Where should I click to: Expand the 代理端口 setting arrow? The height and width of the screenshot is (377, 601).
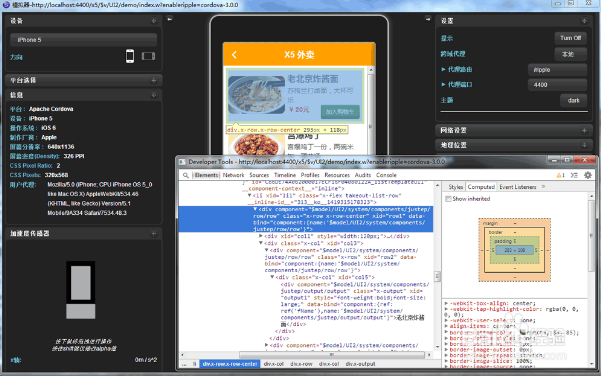(443, 85)
